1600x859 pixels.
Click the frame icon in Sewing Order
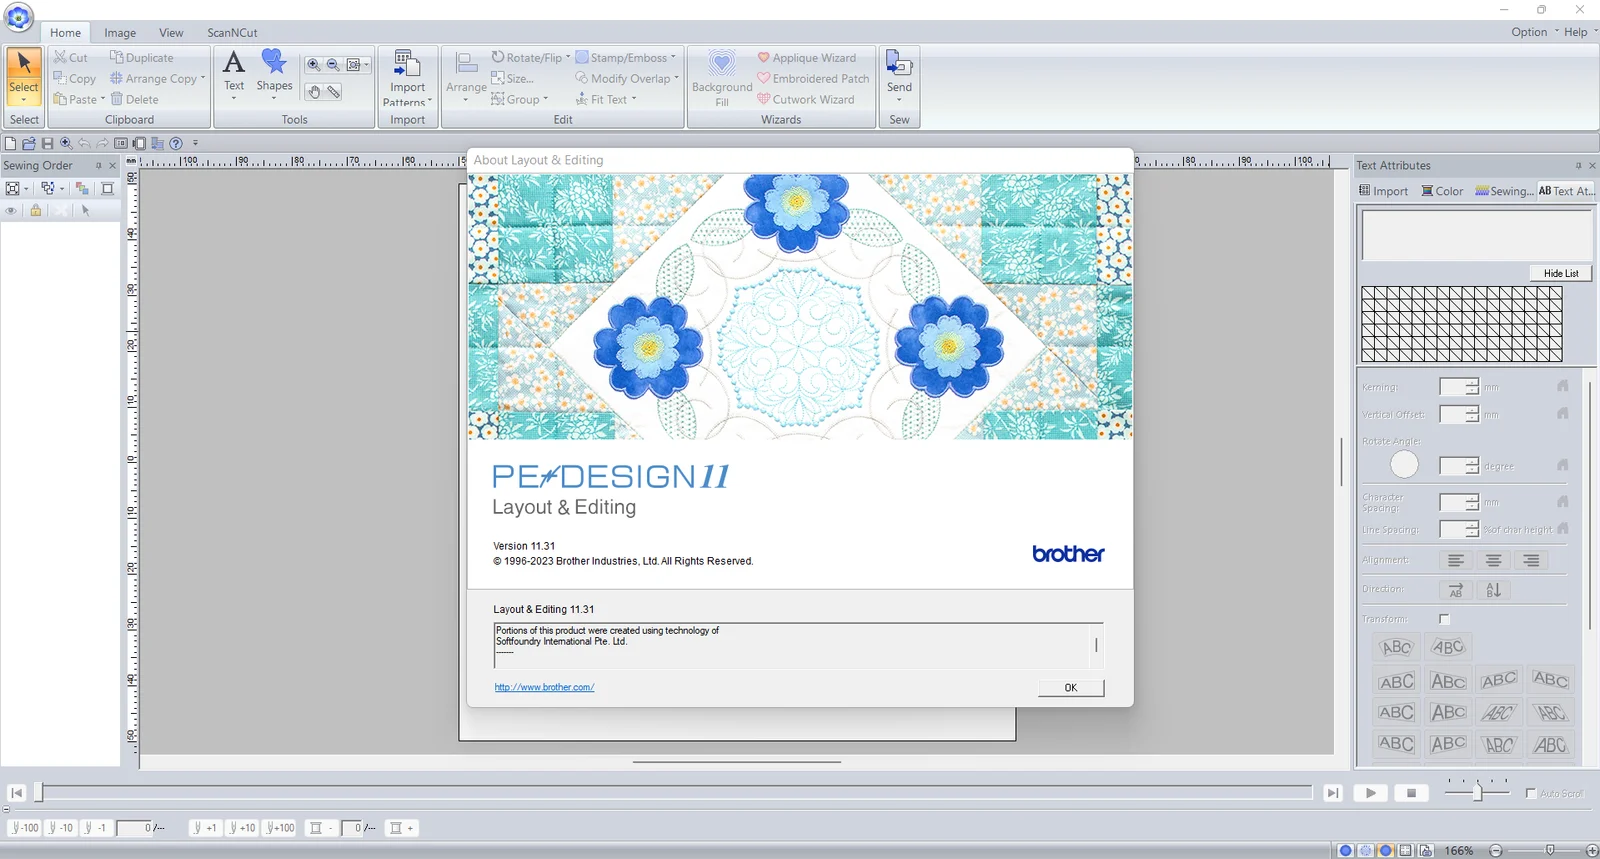click(x=108, y=188)
